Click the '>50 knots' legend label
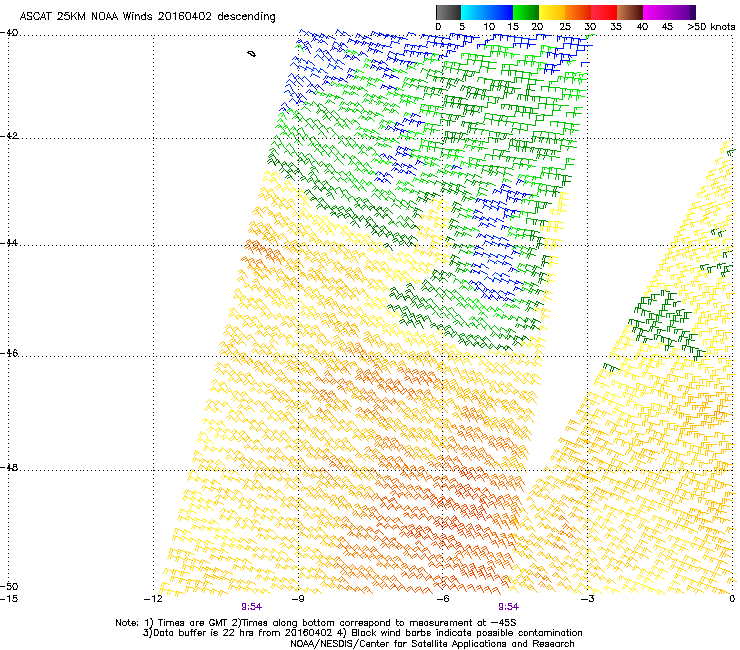Viewport: 740px width, 650px height. point(712,27)
